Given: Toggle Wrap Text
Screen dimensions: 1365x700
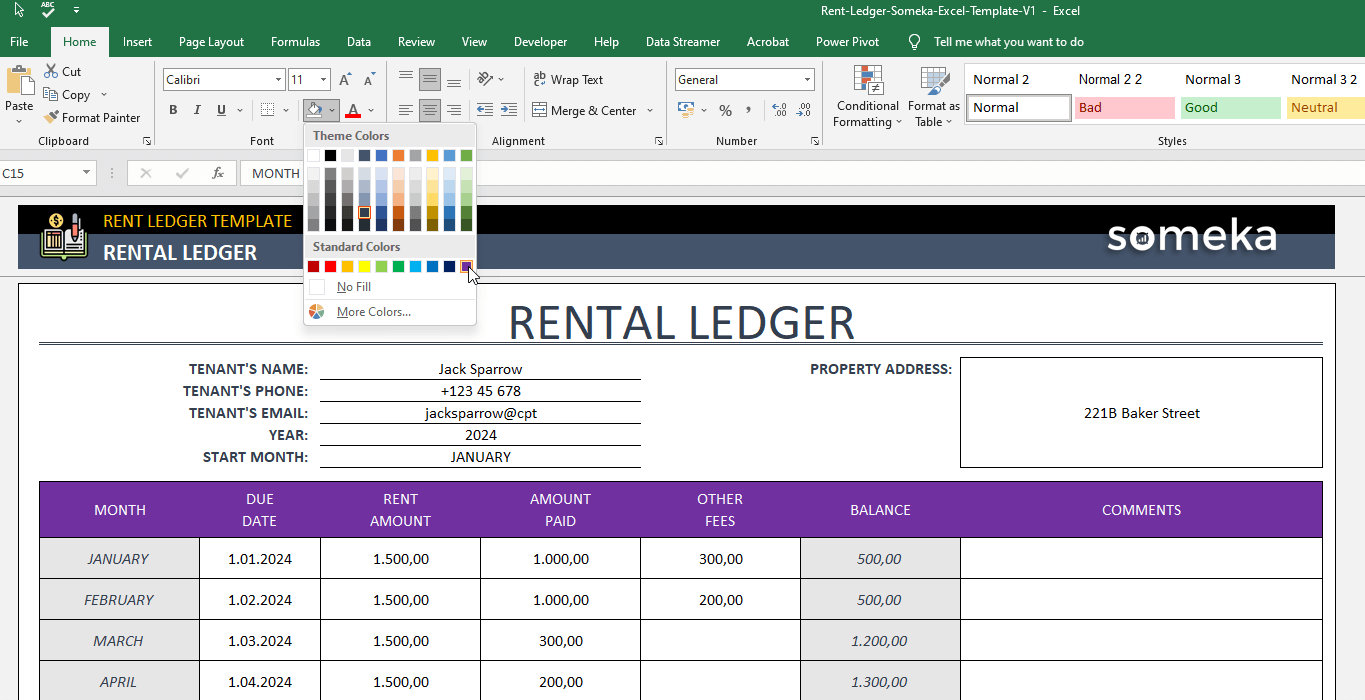Looking at the screenshot, I should tap(568, 79).
